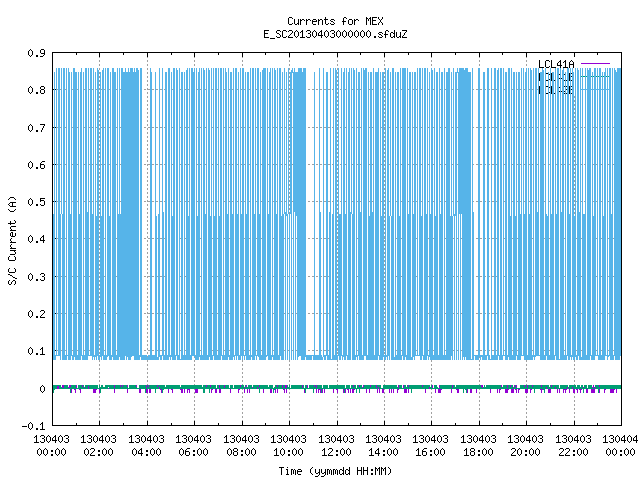Image resolution: width=640 pixels, height=480 pixels.
Task: Click the 0.4 y-axis tick label
Action: [x=36, y=239]
